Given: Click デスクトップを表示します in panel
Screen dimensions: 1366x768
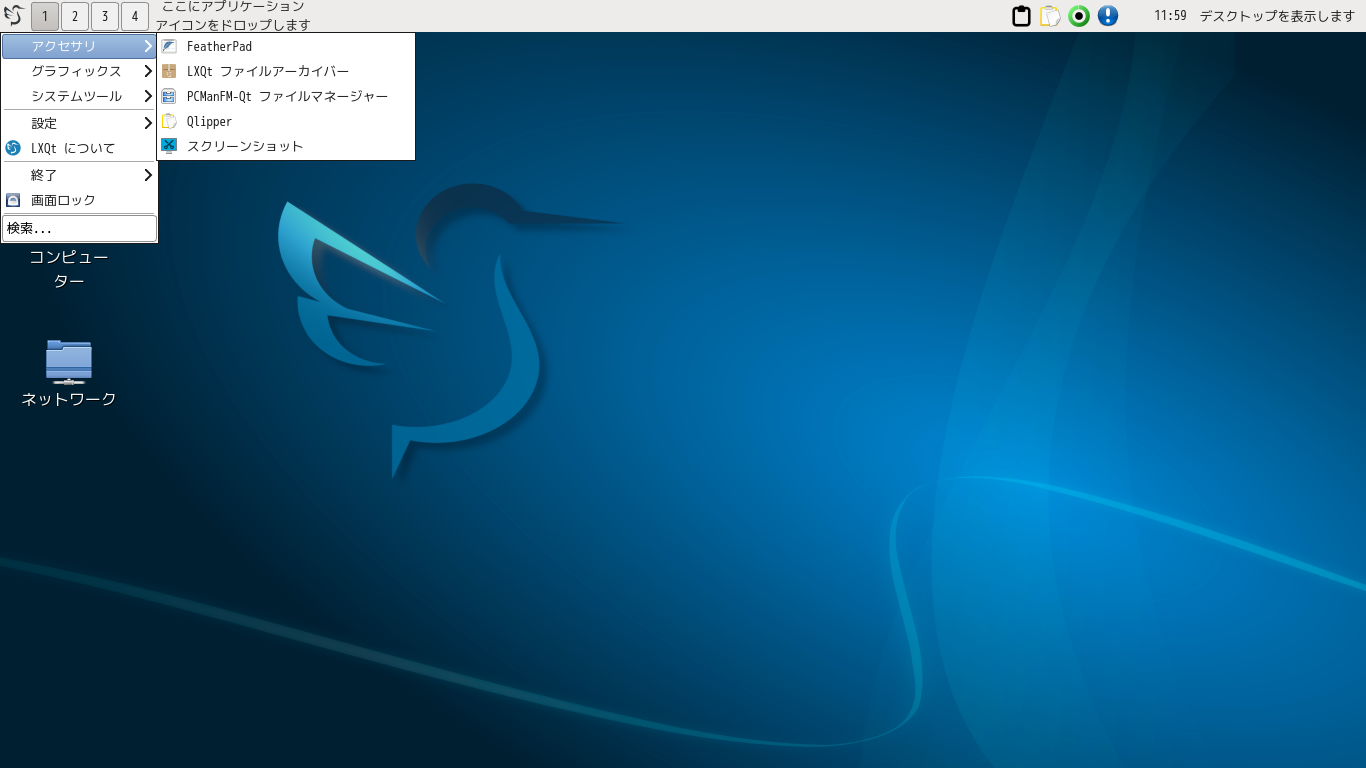Looking at the screenshot, I should (x=1277, y=16).
